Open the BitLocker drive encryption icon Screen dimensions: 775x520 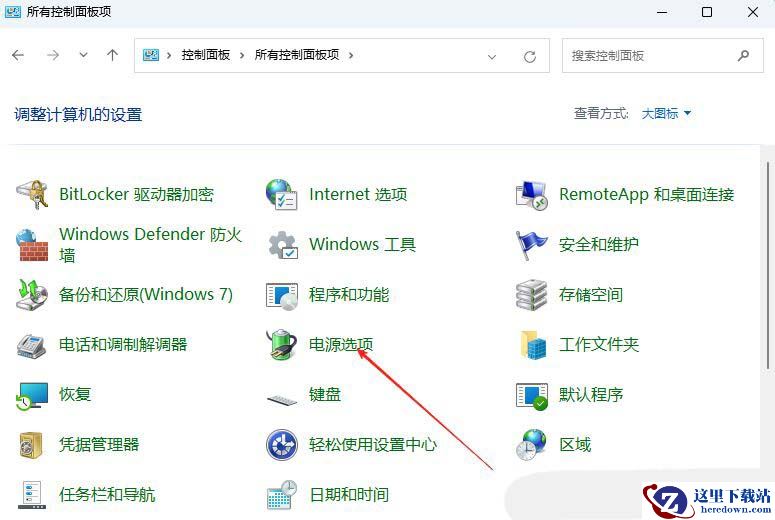(x=32, y=195)
